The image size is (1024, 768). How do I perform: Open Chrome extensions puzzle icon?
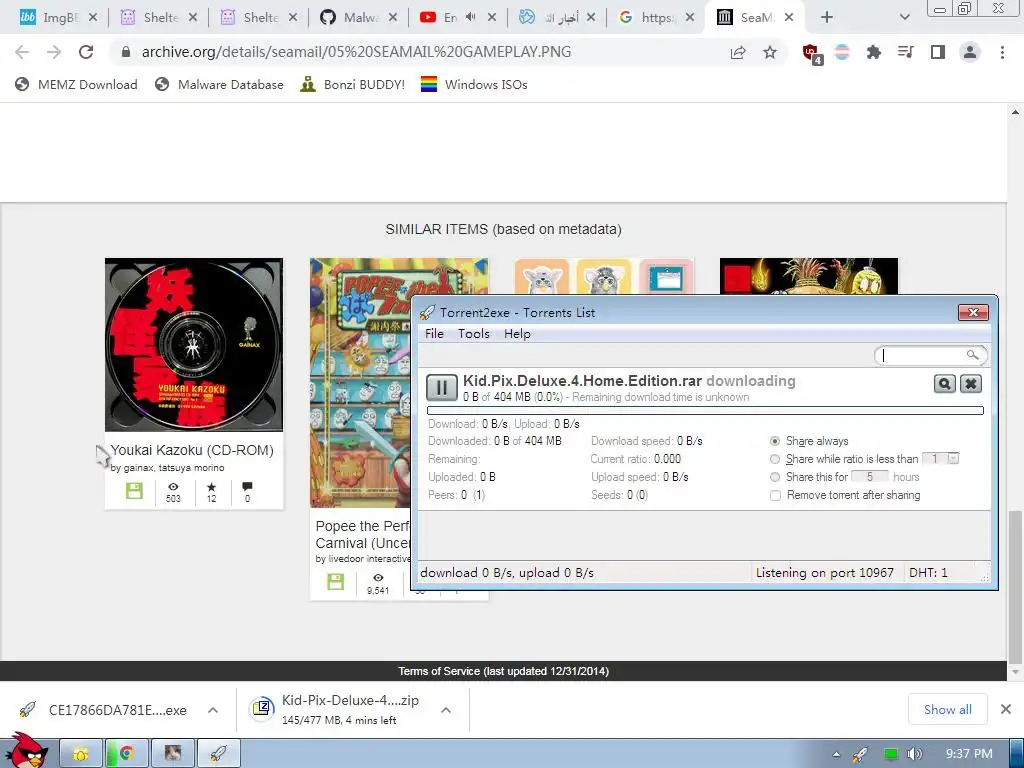(874, 52)
